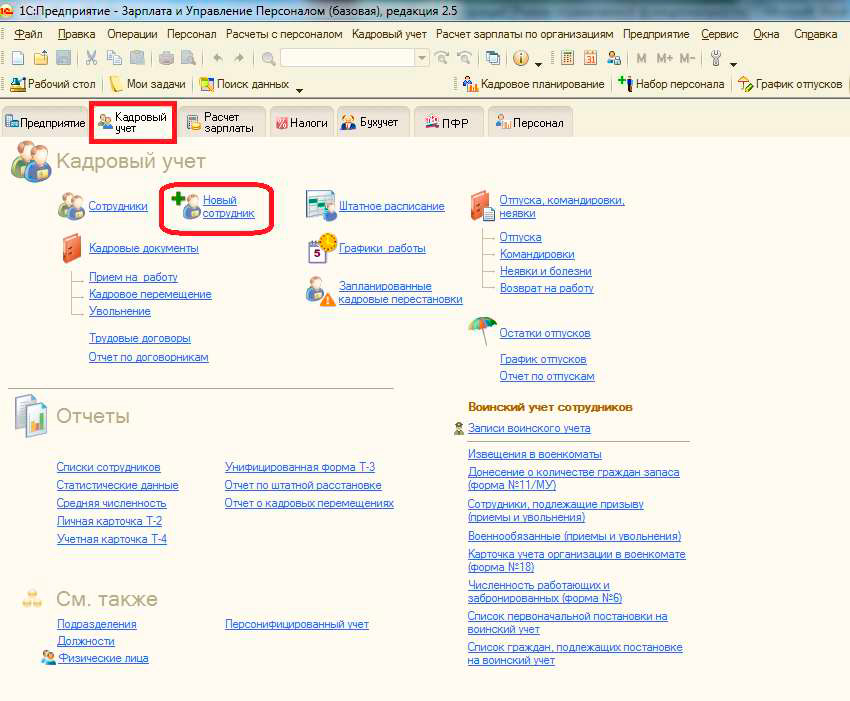The height and width of the screenshot is (701, 850).
Task: Click График отпусков toolbar button
Action: (x=791, y=84)
